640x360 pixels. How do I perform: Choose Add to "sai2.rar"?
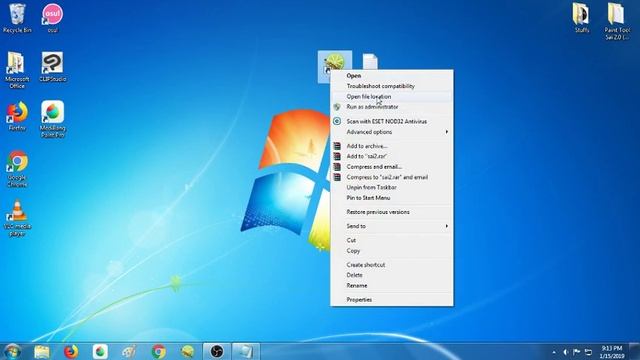pos(392,156)
